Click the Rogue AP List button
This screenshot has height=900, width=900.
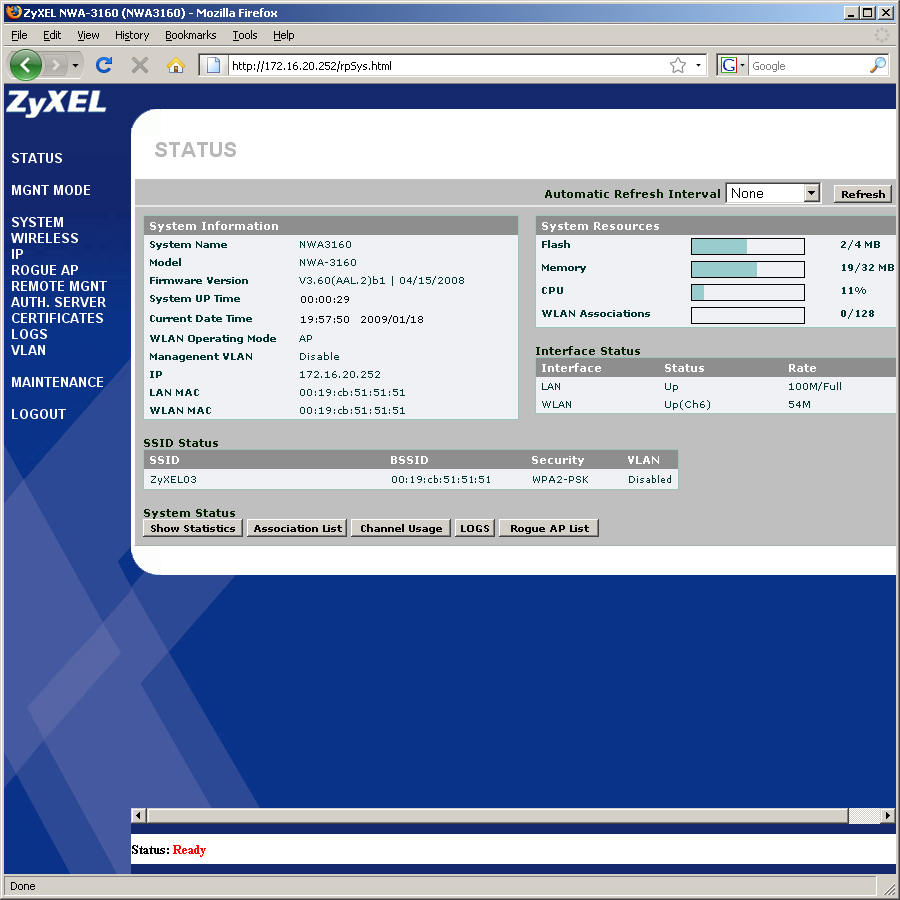pos(549,528)
